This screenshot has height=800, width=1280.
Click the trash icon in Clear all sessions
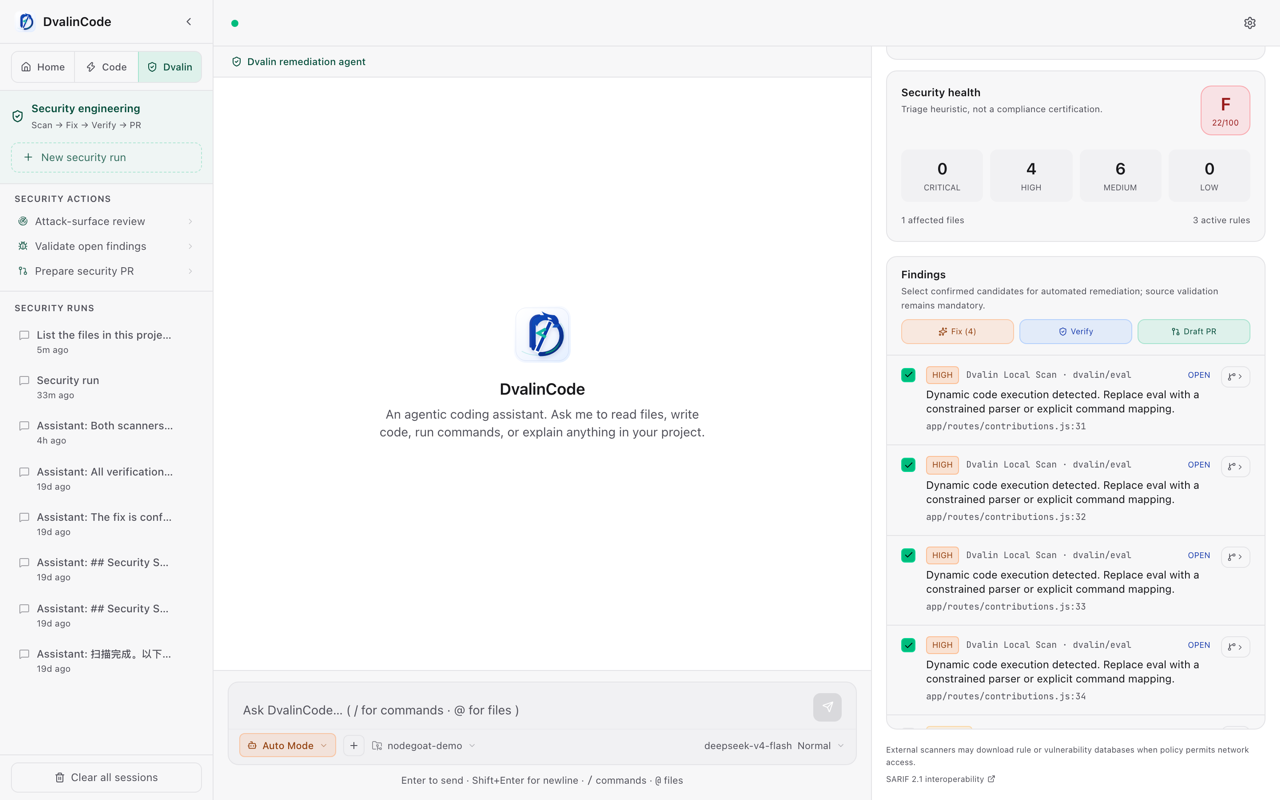(60, 778)
